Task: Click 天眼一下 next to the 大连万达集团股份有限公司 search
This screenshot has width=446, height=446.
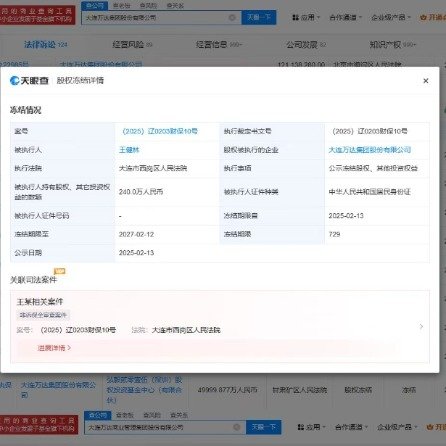Action: (x=259, y=17)
